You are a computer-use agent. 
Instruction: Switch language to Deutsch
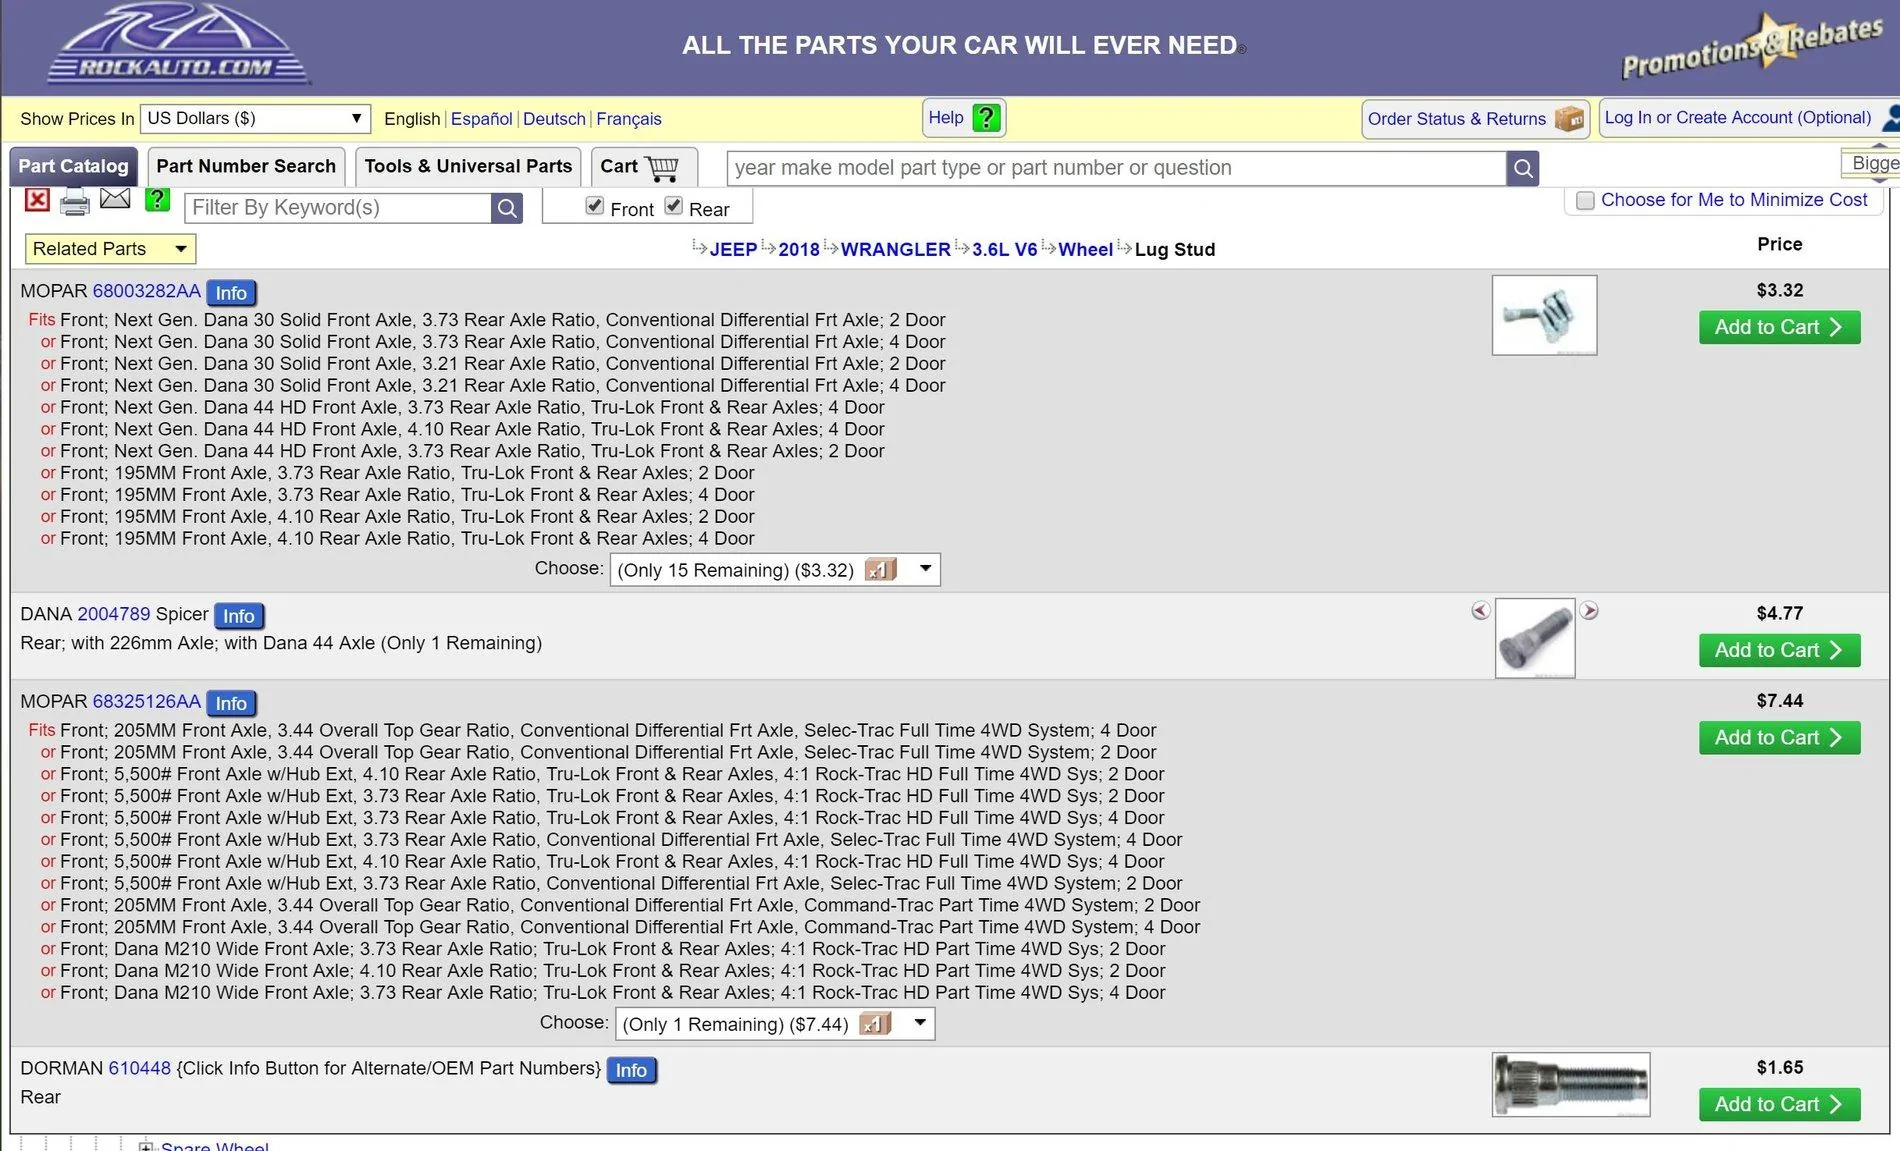pyautogui.click(x=554, y=119)
